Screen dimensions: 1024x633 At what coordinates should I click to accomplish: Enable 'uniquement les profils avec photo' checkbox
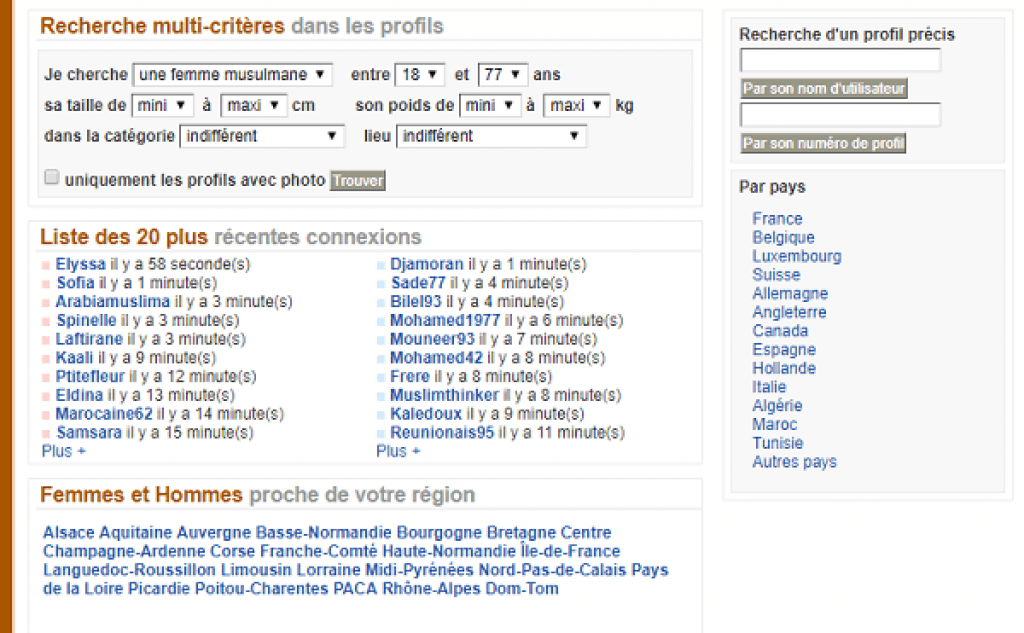52,177
